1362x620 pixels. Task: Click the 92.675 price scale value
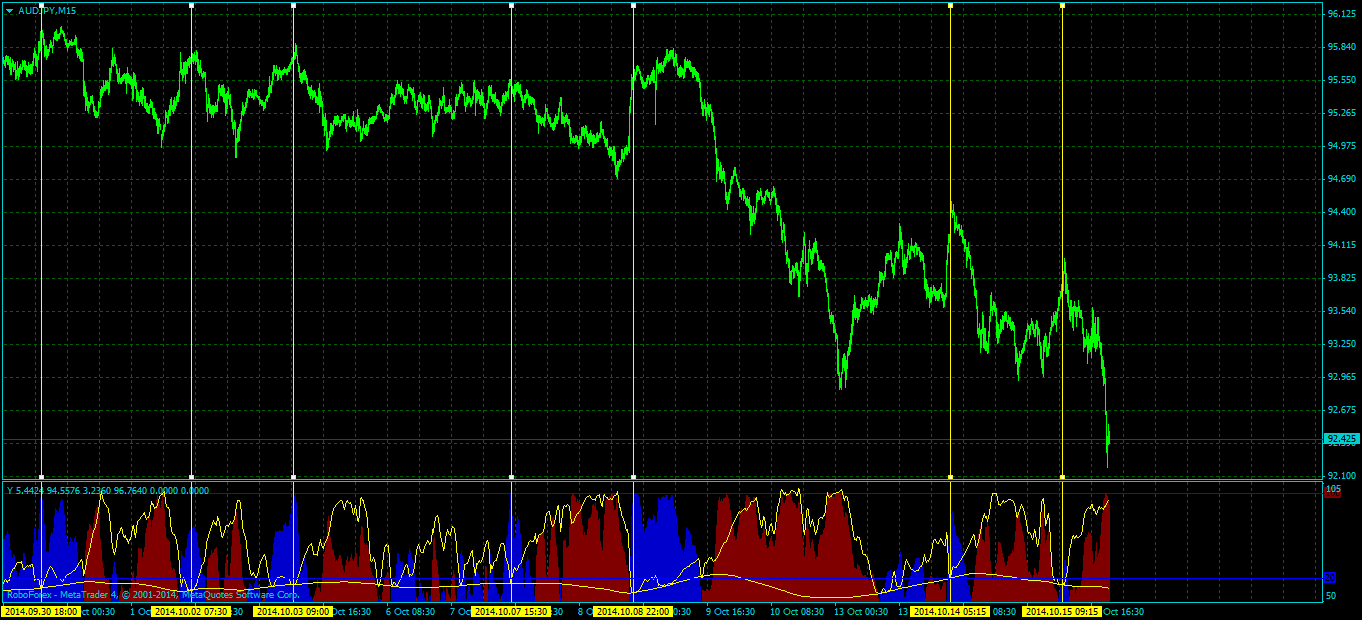(x=1341, y=410)
